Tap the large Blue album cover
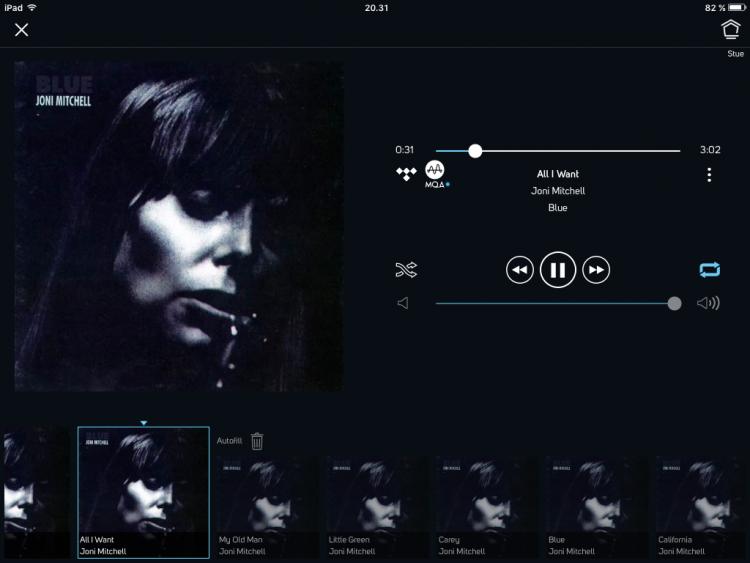The image size is (750, 563). point(178,226)
